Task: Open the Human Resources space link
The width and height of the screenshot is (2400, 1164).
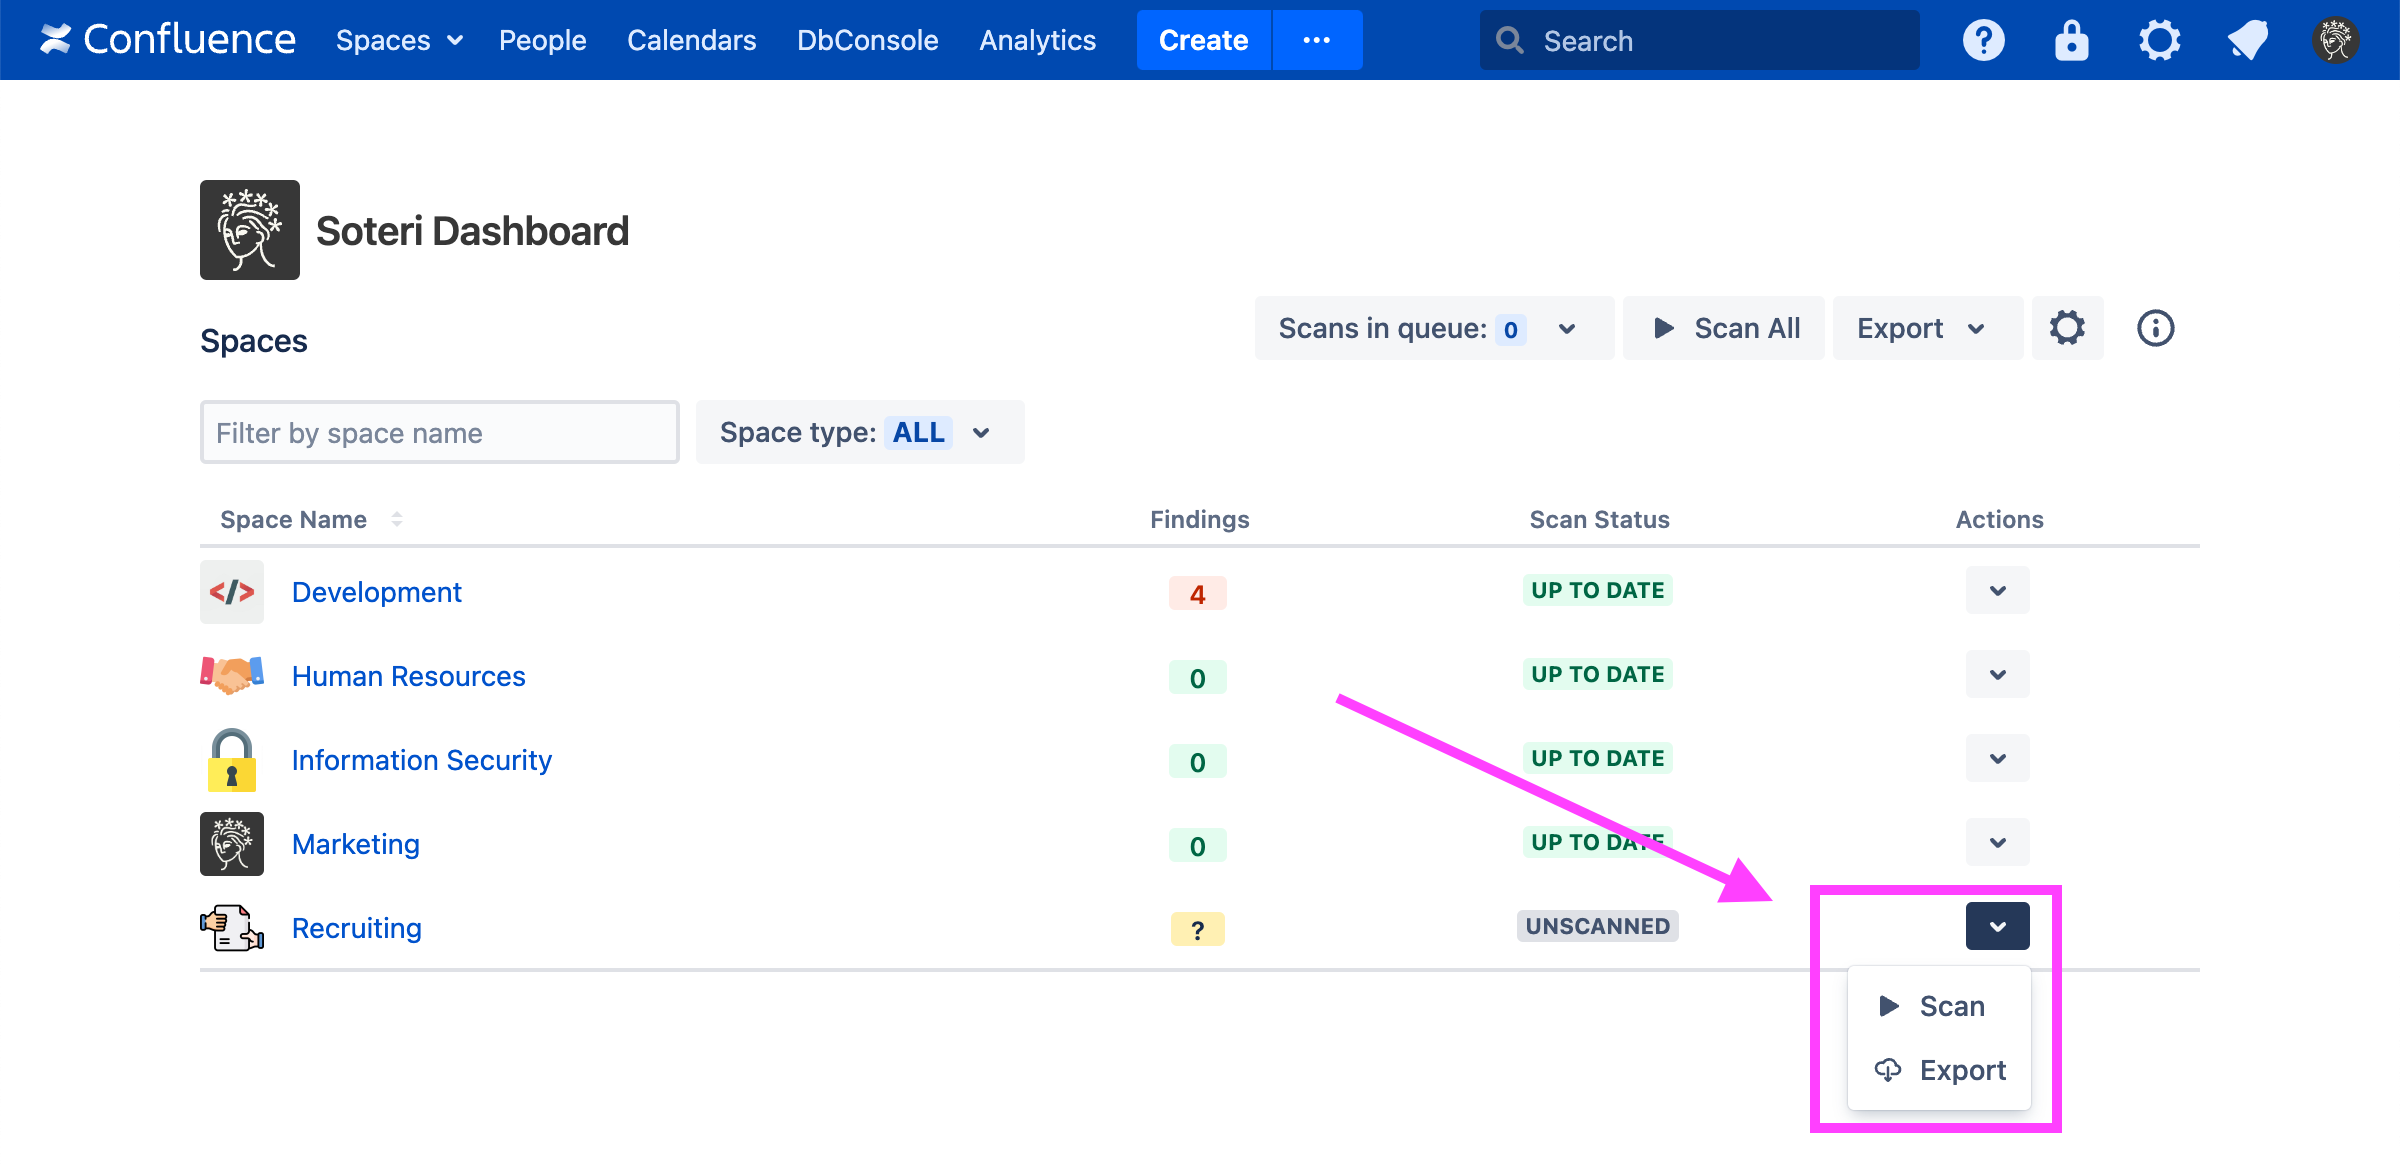Action: (x=408, y=676)
